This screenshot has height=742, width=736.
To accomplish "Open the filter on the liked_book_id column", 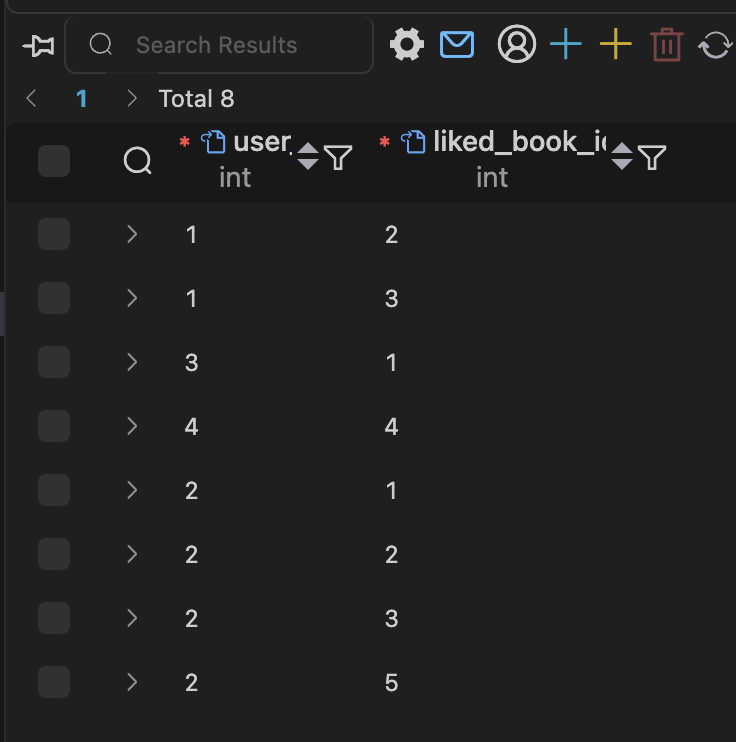I will pos(652,157).
